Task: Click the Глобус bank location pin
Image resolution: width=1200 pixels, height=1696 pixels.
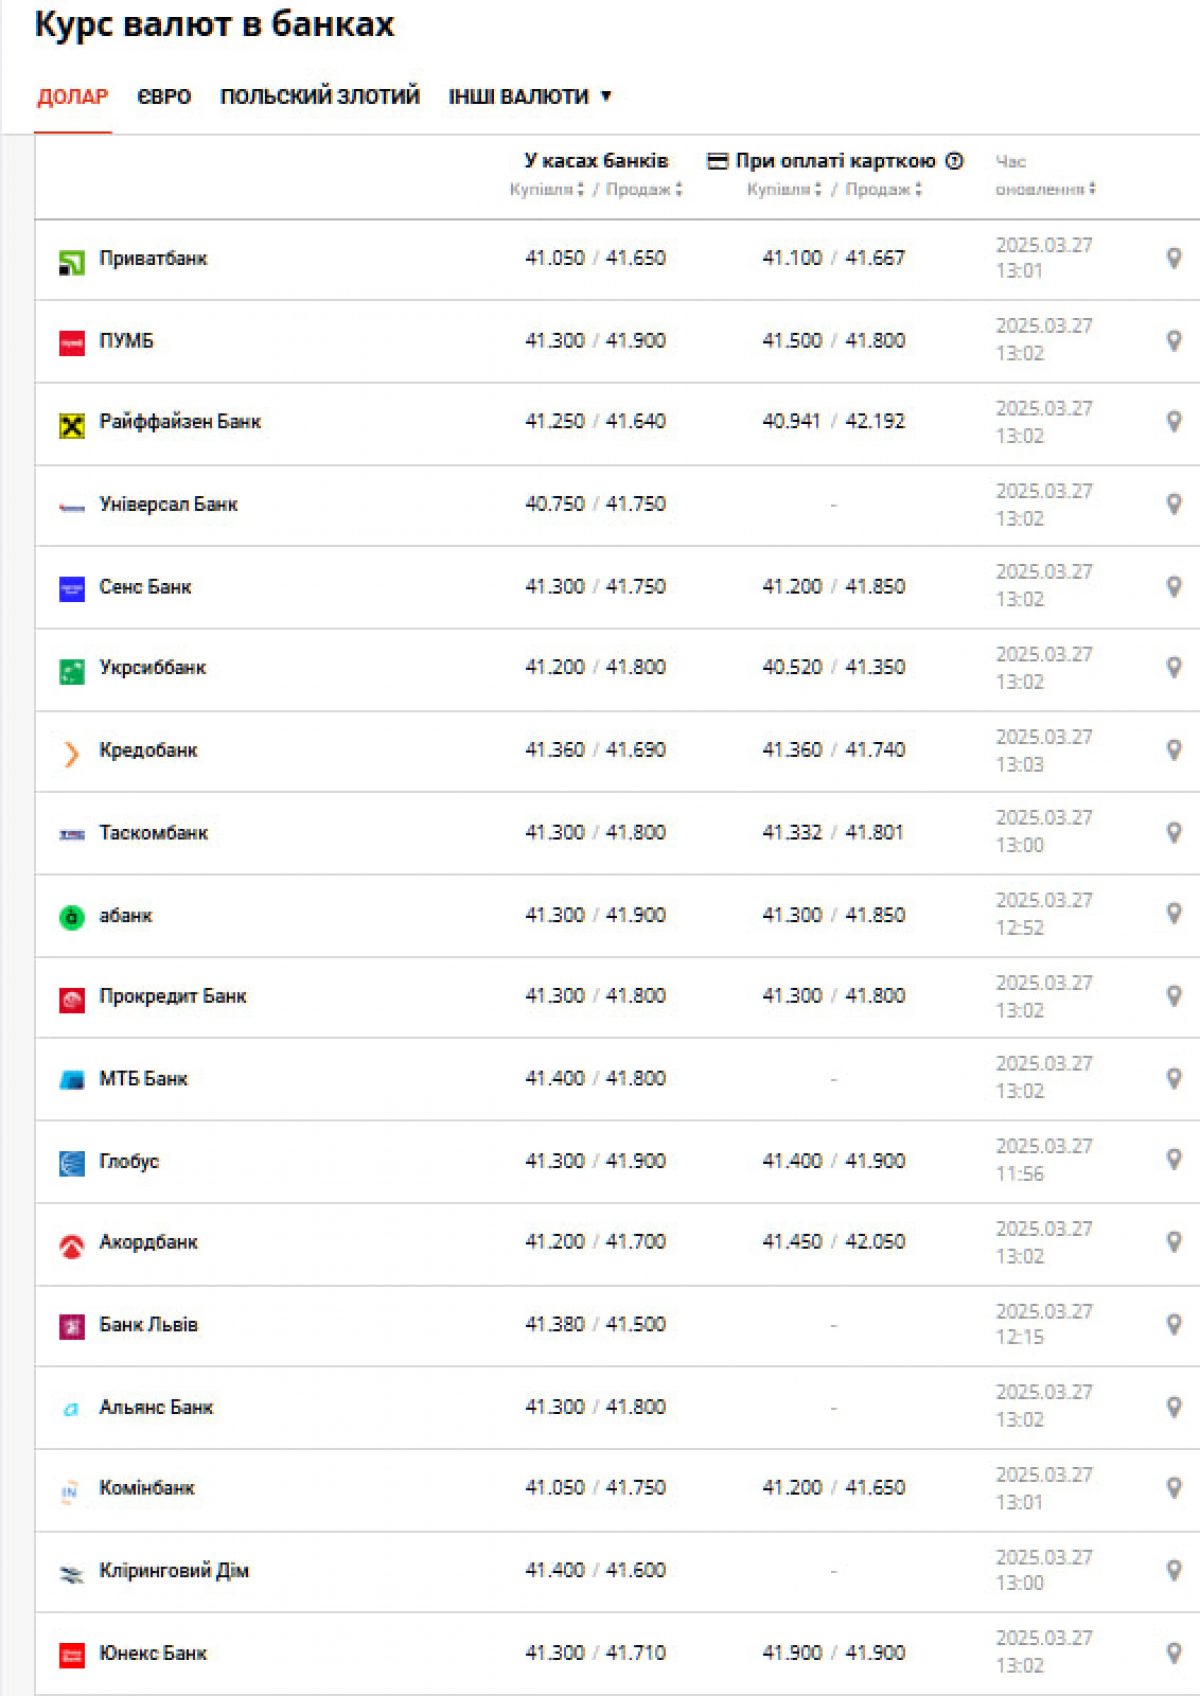Action: point(1174,1158)
